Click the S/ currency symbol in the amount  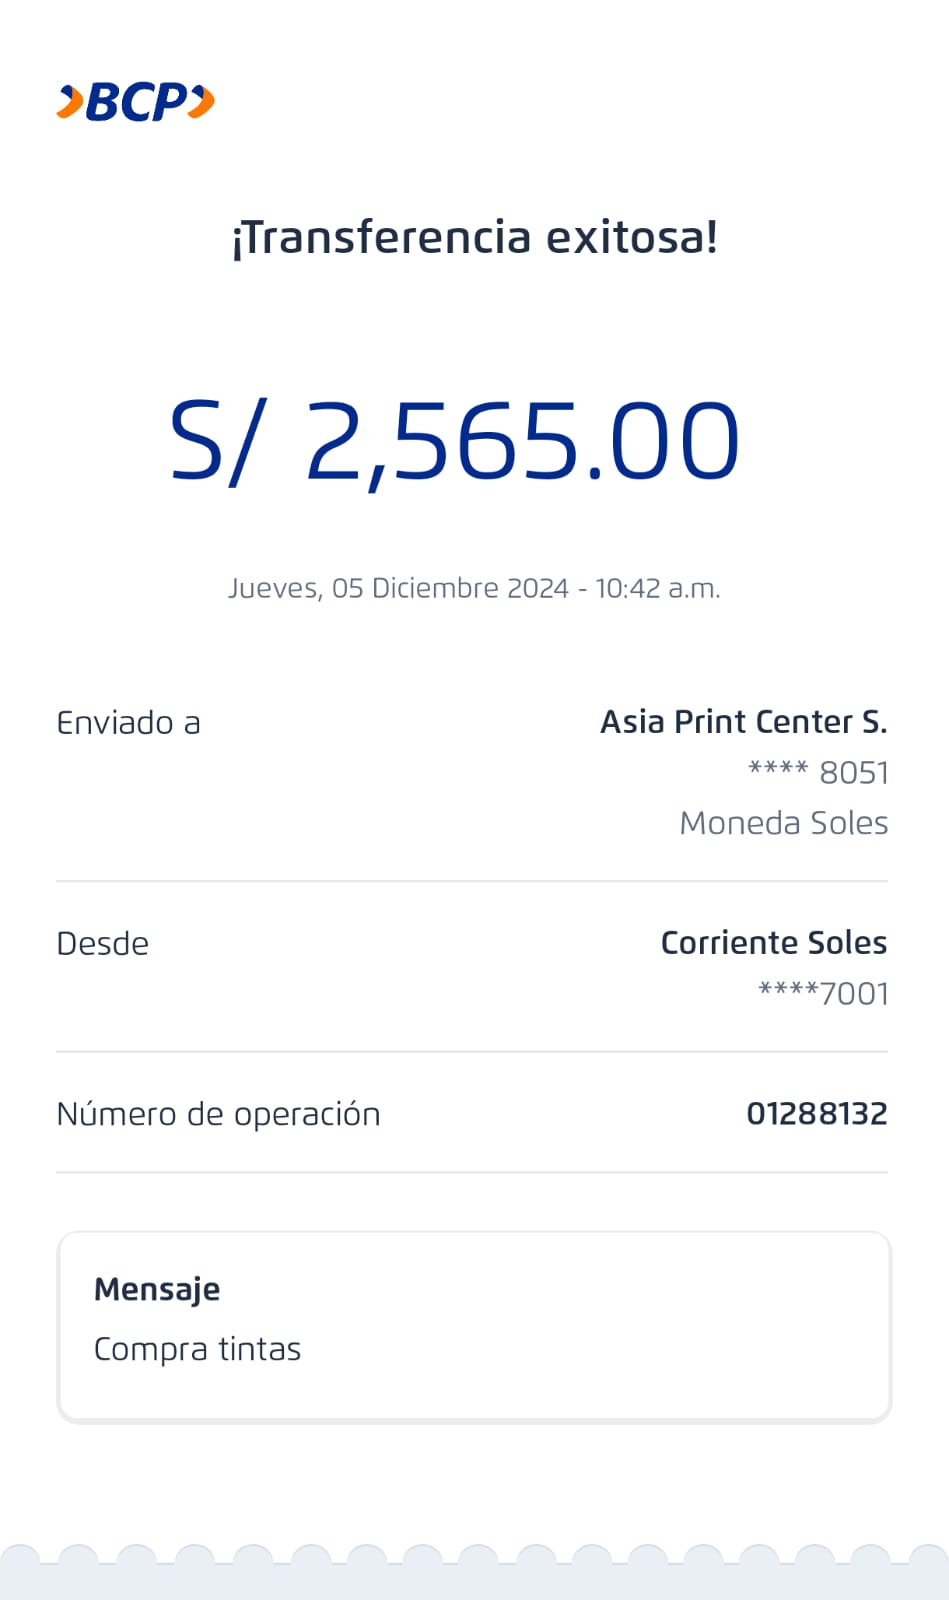coord(218,441)
